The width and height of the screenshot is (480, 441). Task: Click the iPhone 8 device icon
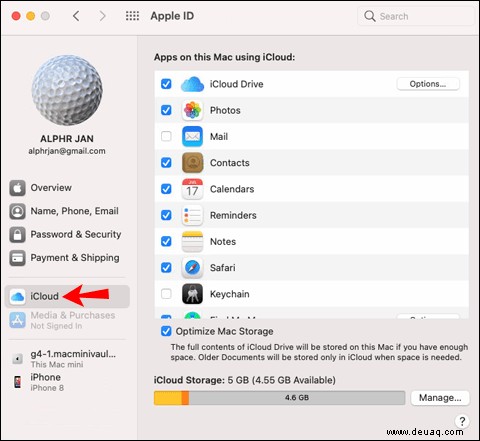tap(17, 382)
